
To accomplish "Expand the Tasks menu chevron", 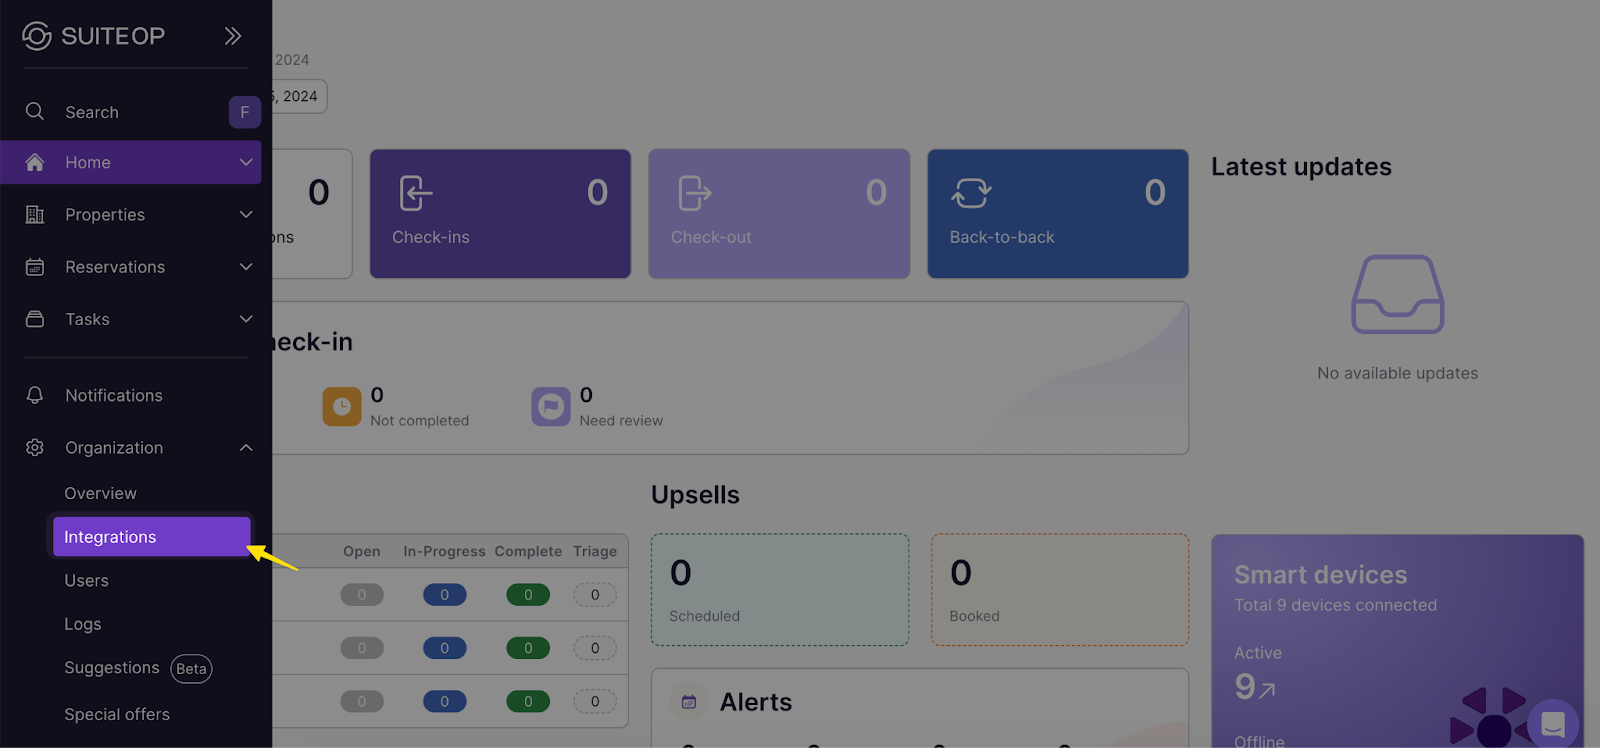I will tap(246, 319).
